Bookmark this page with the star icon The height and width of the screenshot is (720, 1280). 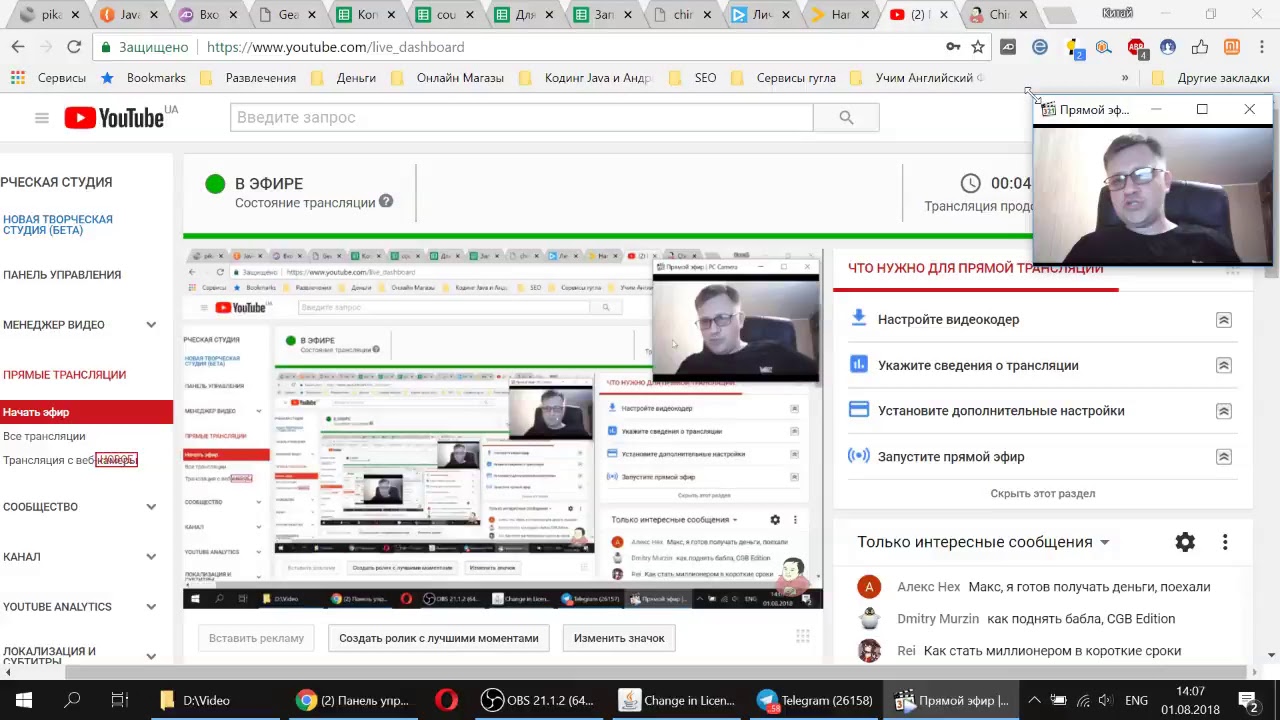tap(978, 47)
